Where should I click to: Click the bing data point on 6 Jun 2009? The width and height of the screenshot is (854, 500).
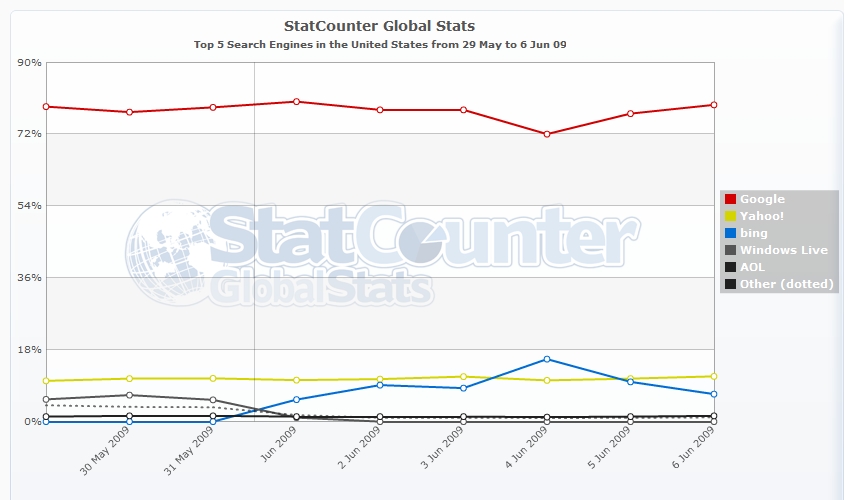coord(714,394)
